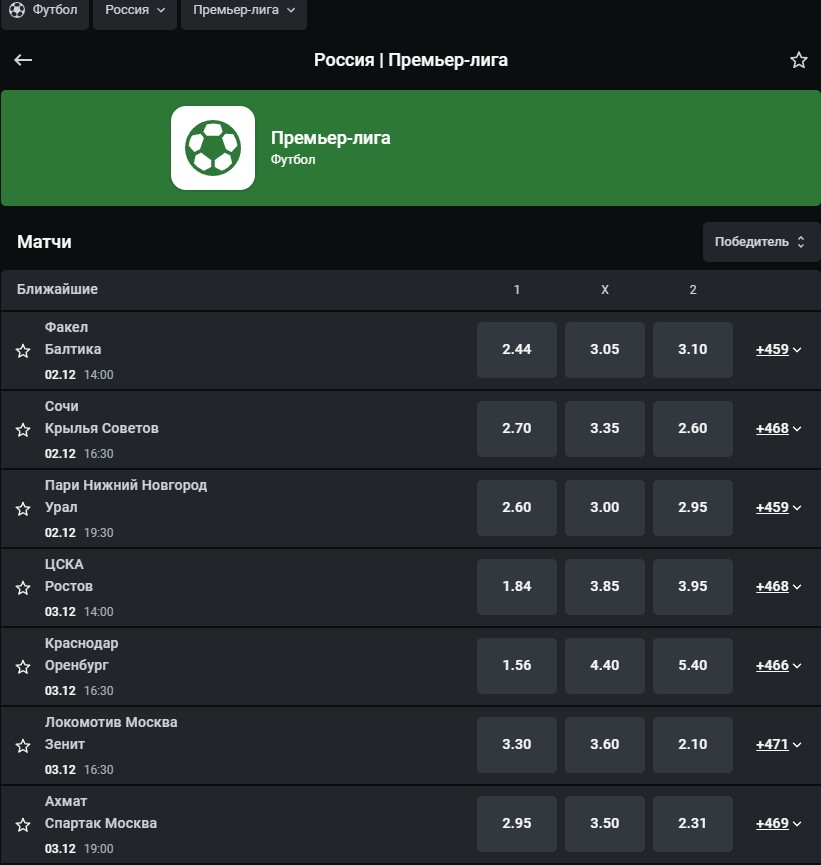Bet on Ростов win at 3.95

click(692, 586)
